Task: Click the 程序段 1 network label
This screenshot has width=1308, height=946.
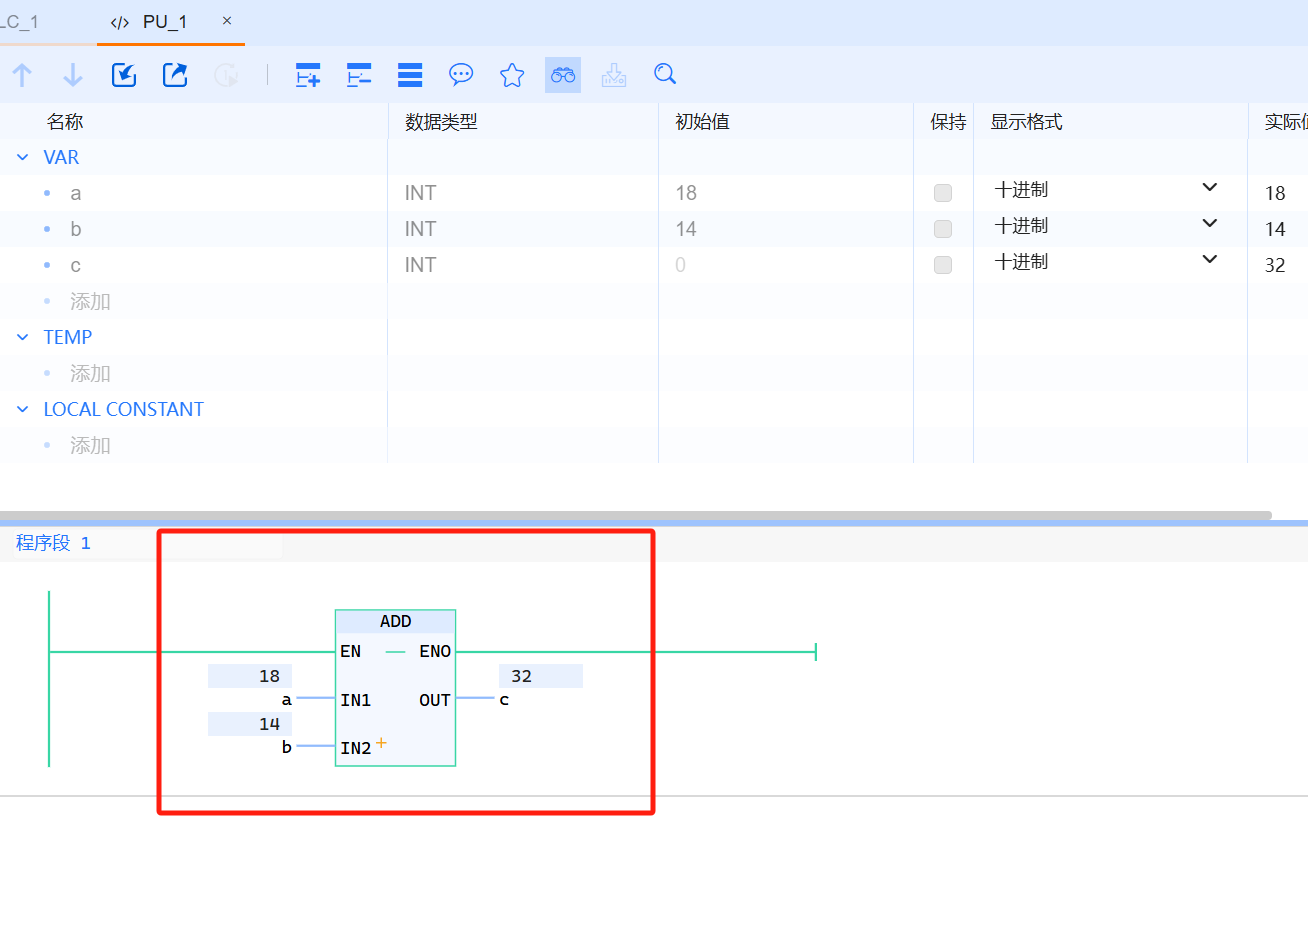Action: coord(53,543)
